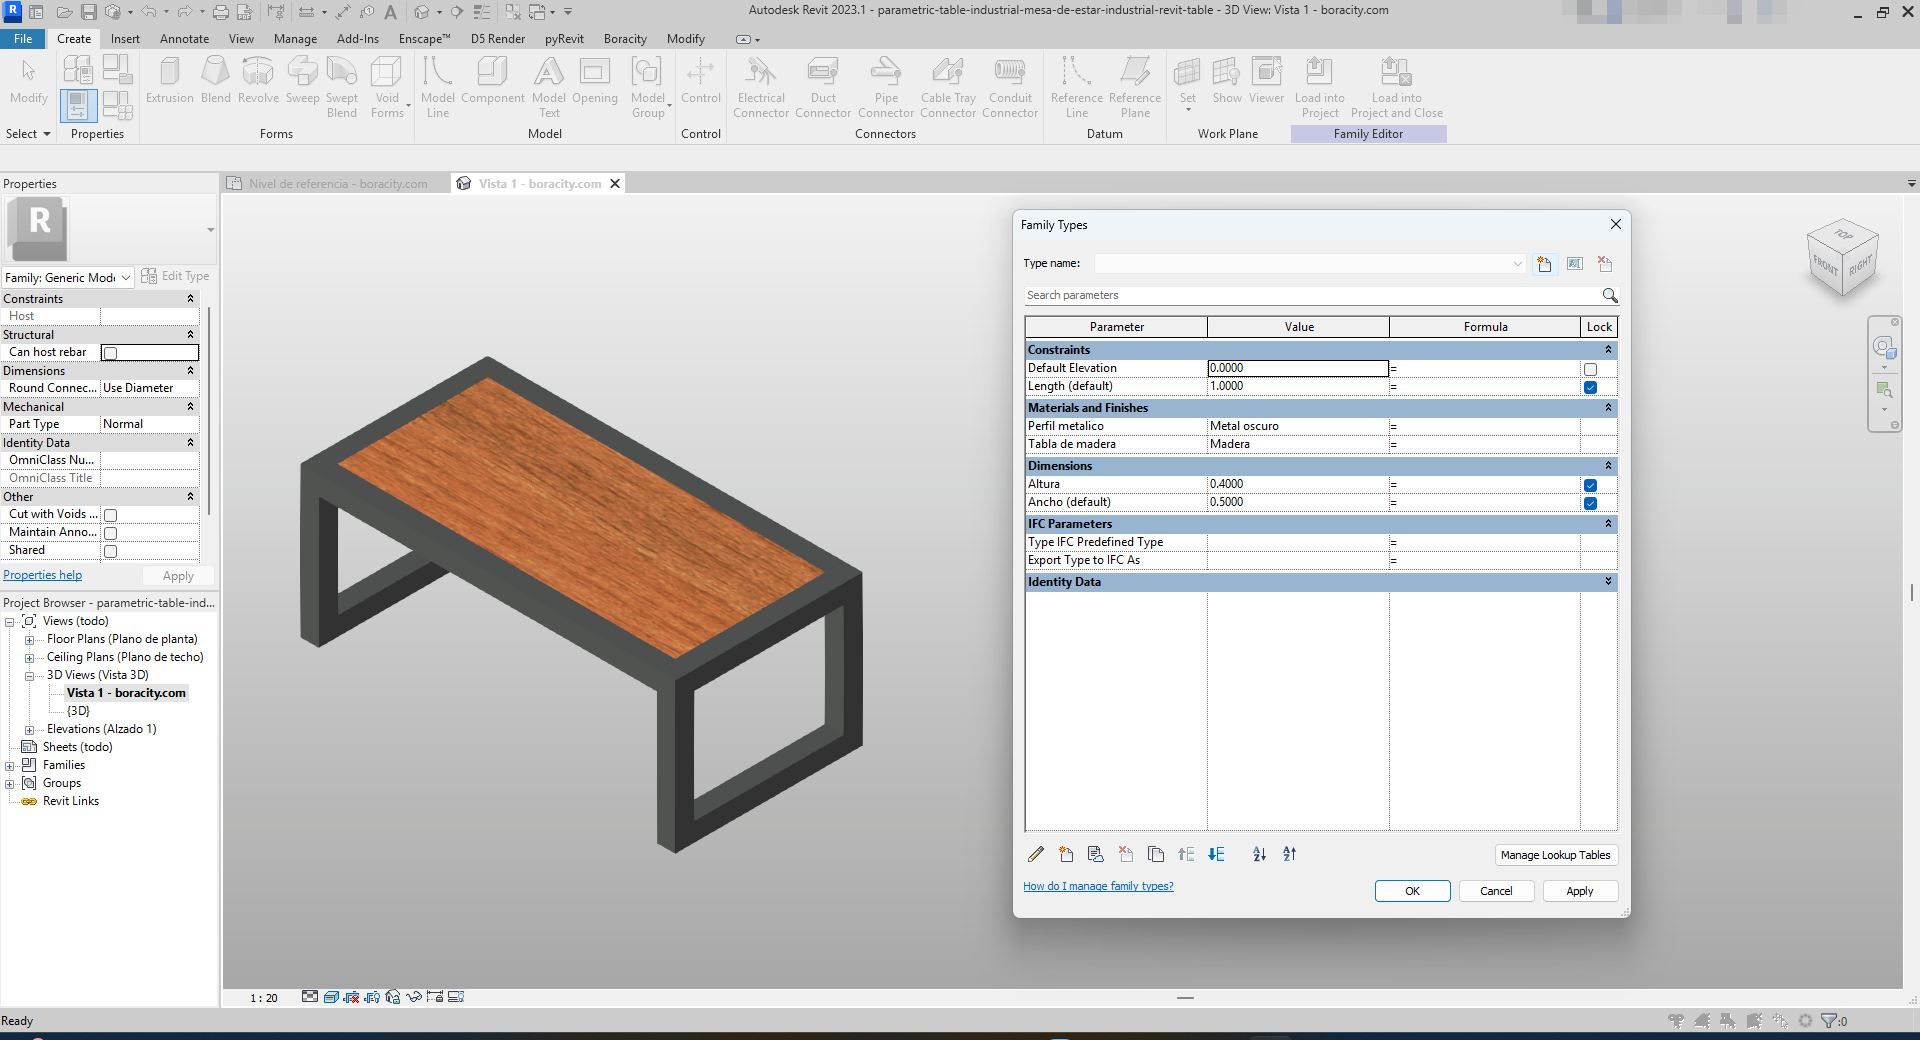
Task: Open the Properties help link
Action: (42, 575)
